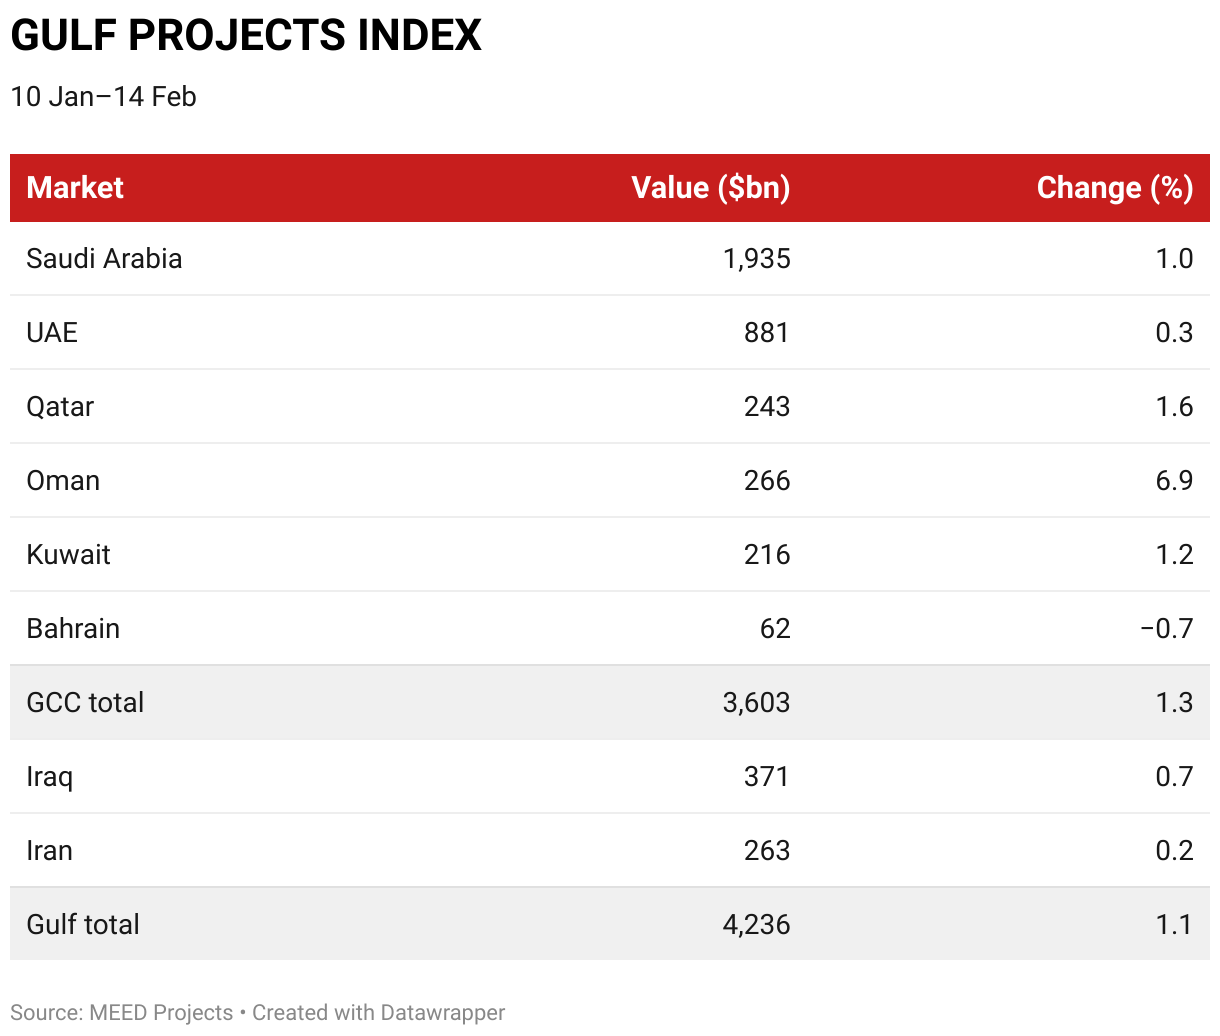Viewport: 1220px width, 1036px height.
Task: Click Oman's 6.9 change value
Action: click(x=1174, y=481)
